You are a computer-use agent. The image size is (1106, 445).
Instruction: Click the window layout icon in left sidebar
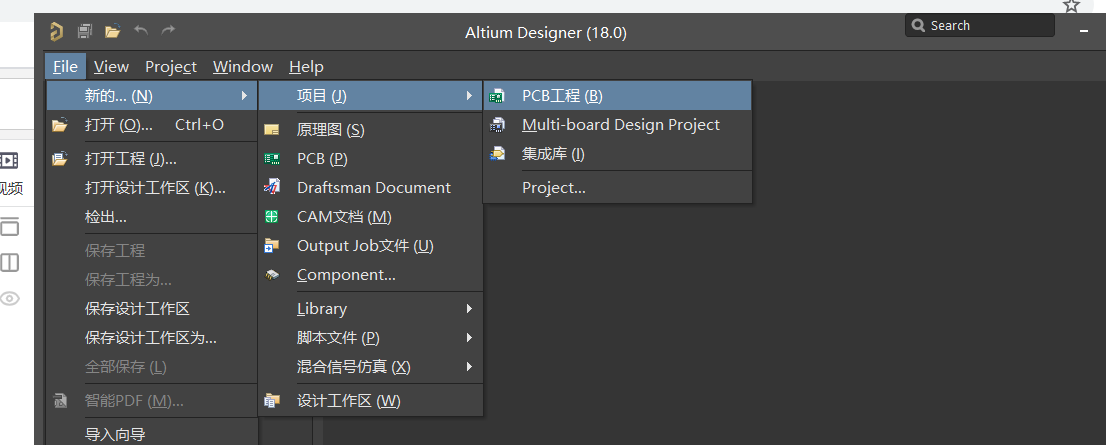(9, 227)
